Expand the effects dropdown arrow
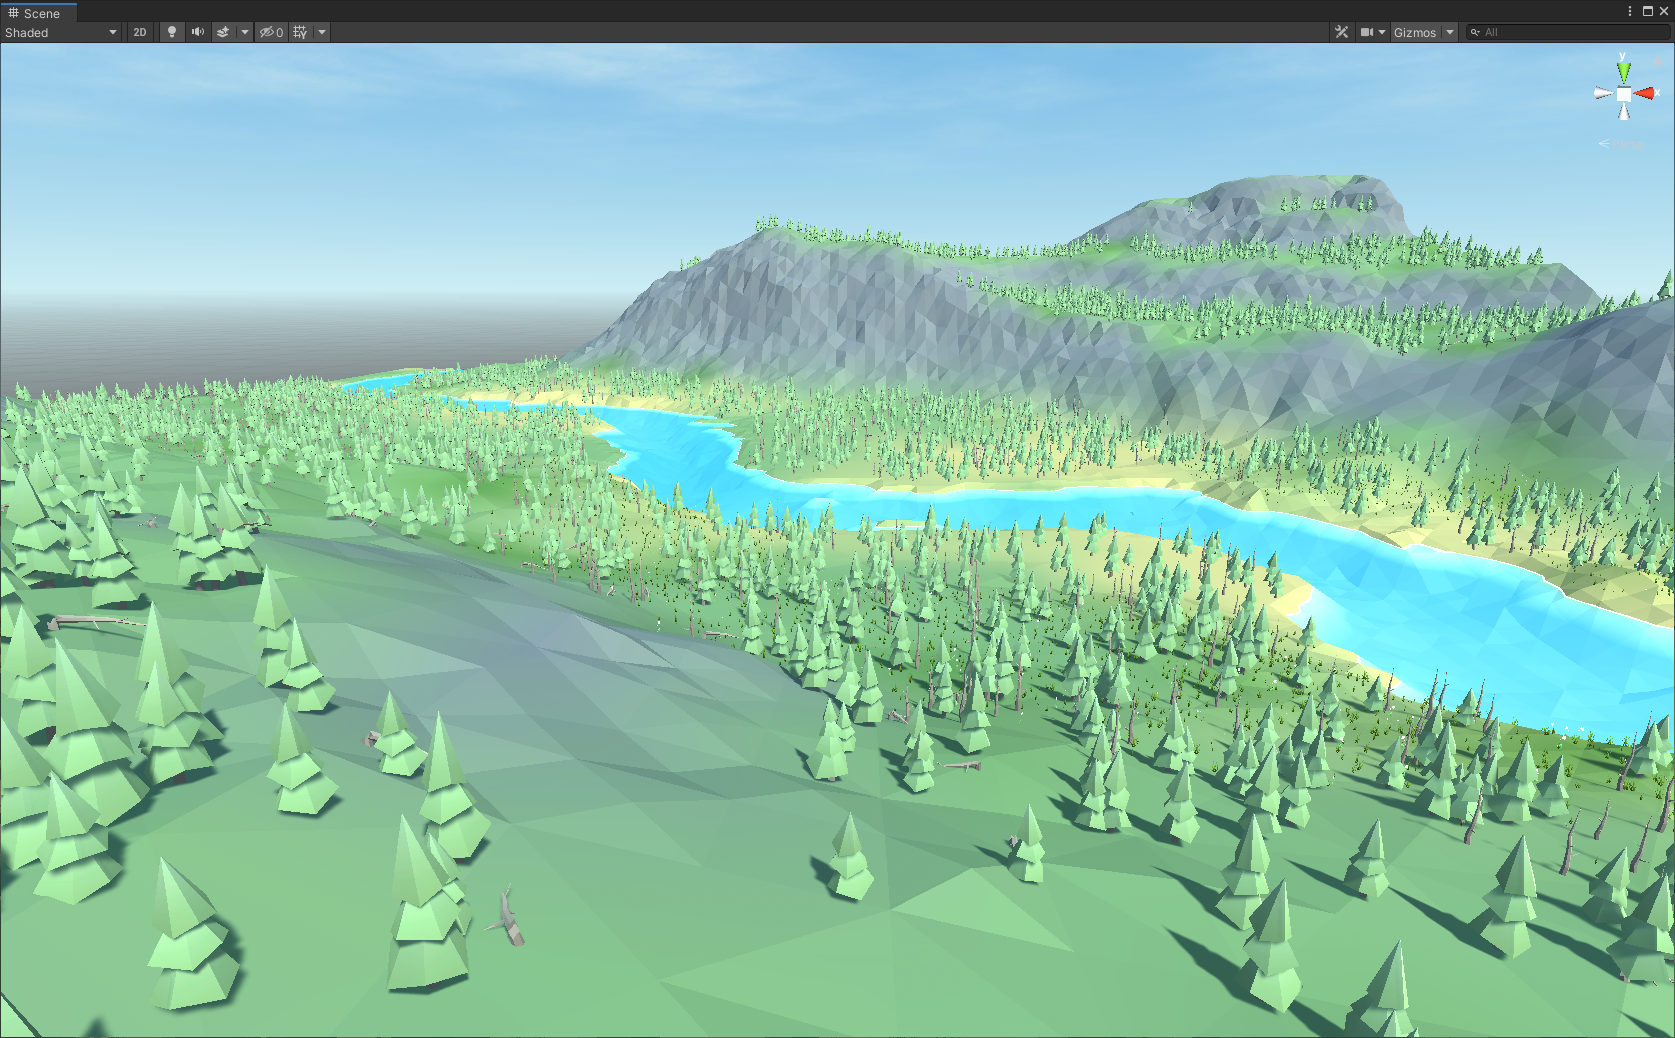This screenshot has height=1038, width=1675. pos(245,32)
